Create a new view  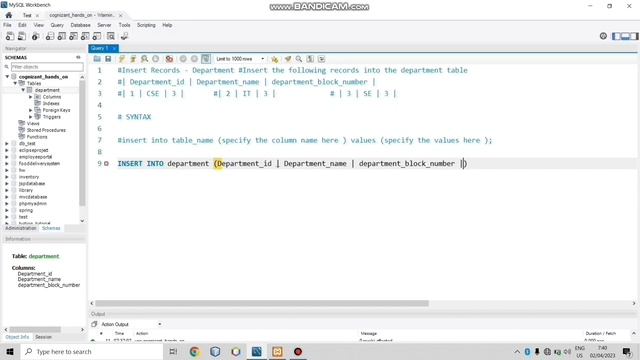click(x=73, y=36)
